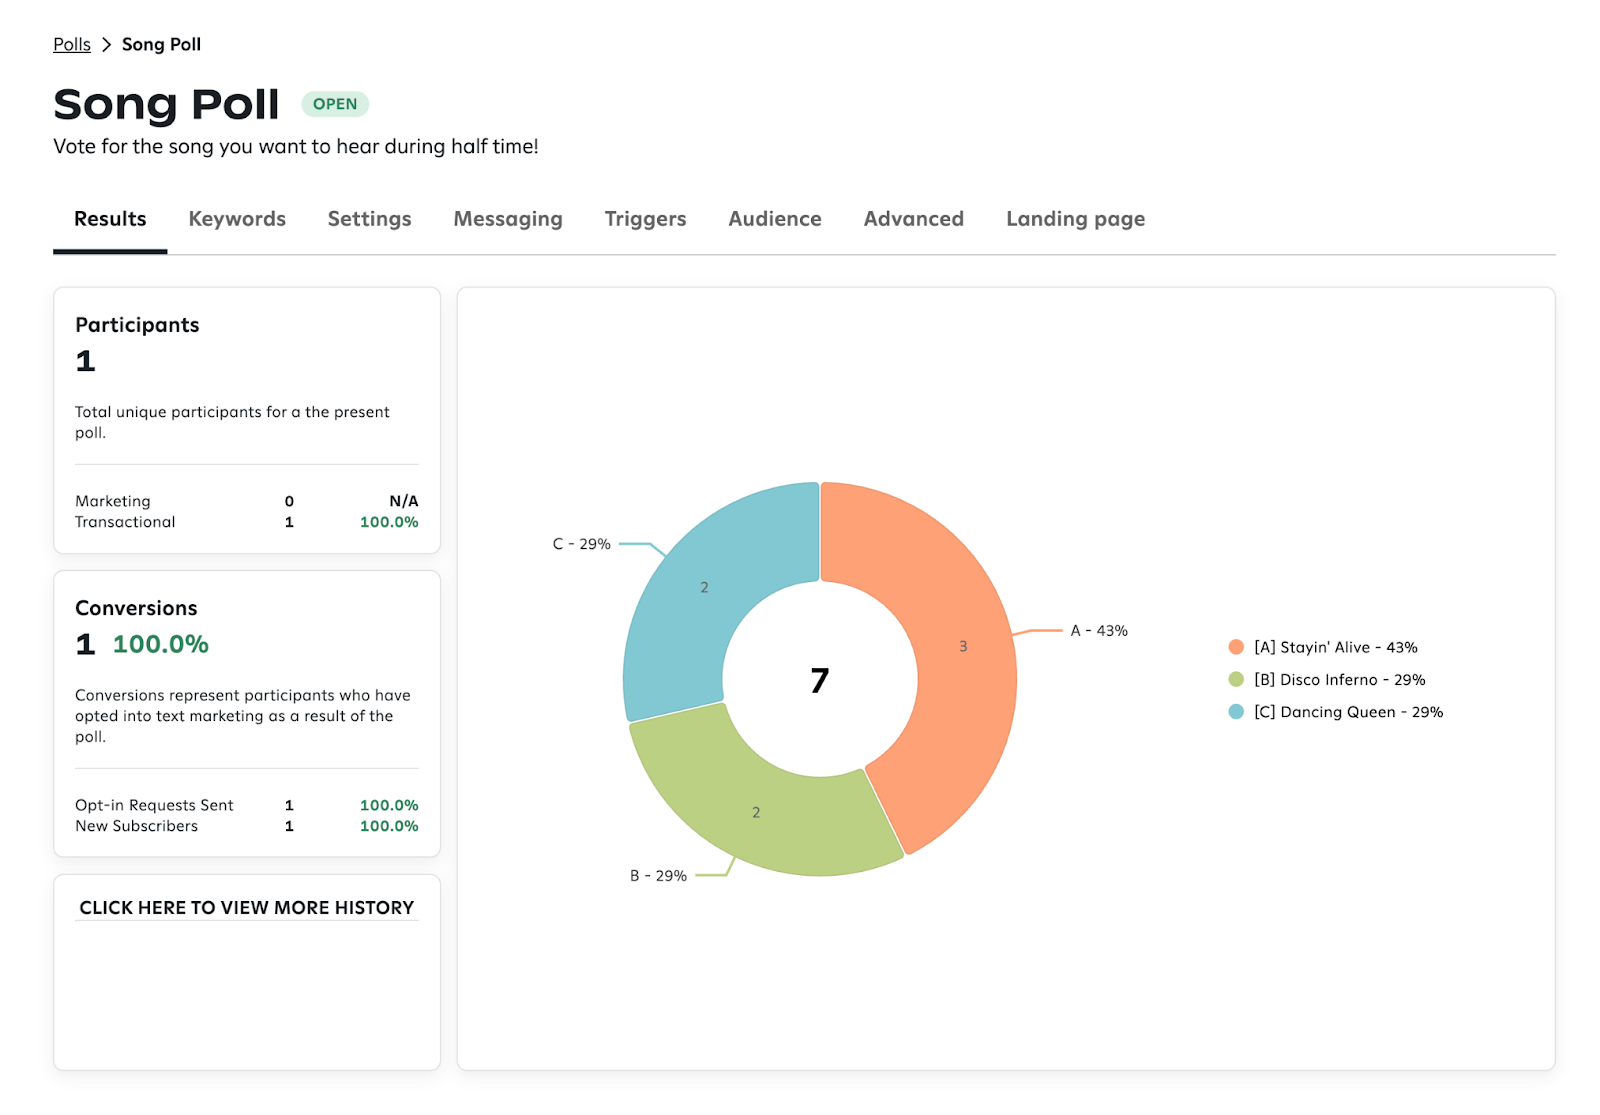Select the Triggers tab

coord(645,219)
